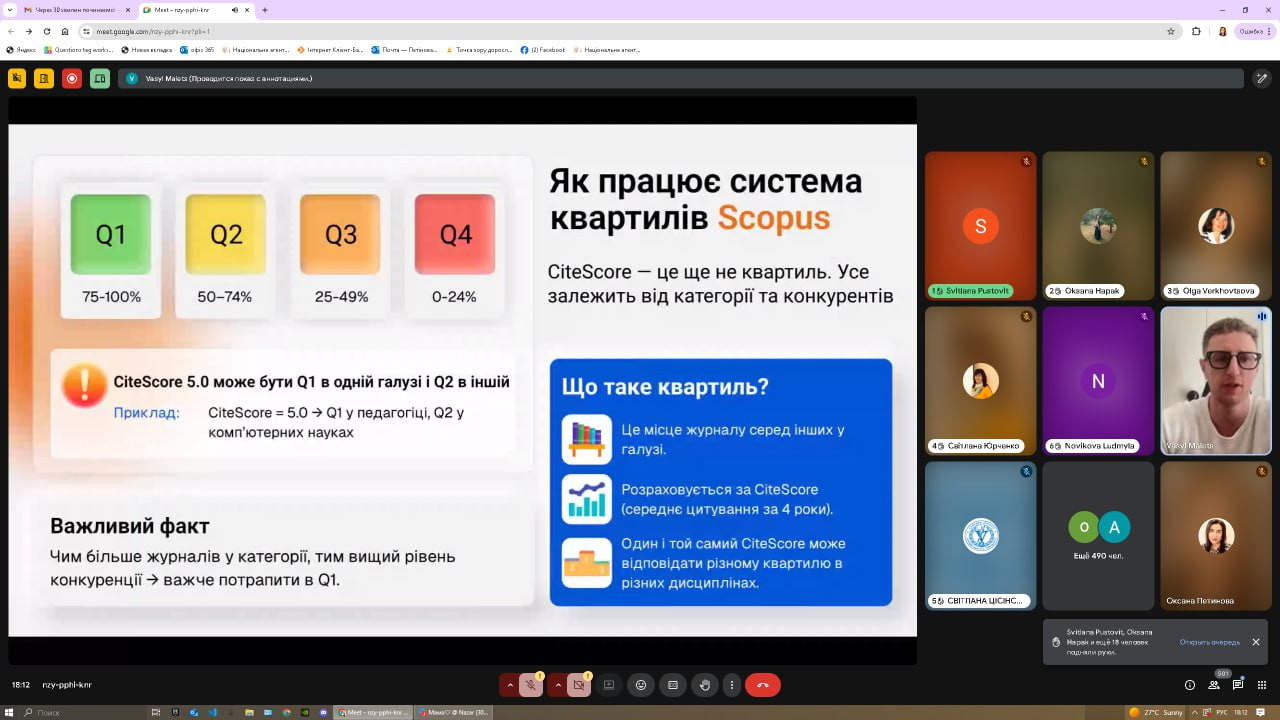Click the green screen-share devices button

(100, 78)
